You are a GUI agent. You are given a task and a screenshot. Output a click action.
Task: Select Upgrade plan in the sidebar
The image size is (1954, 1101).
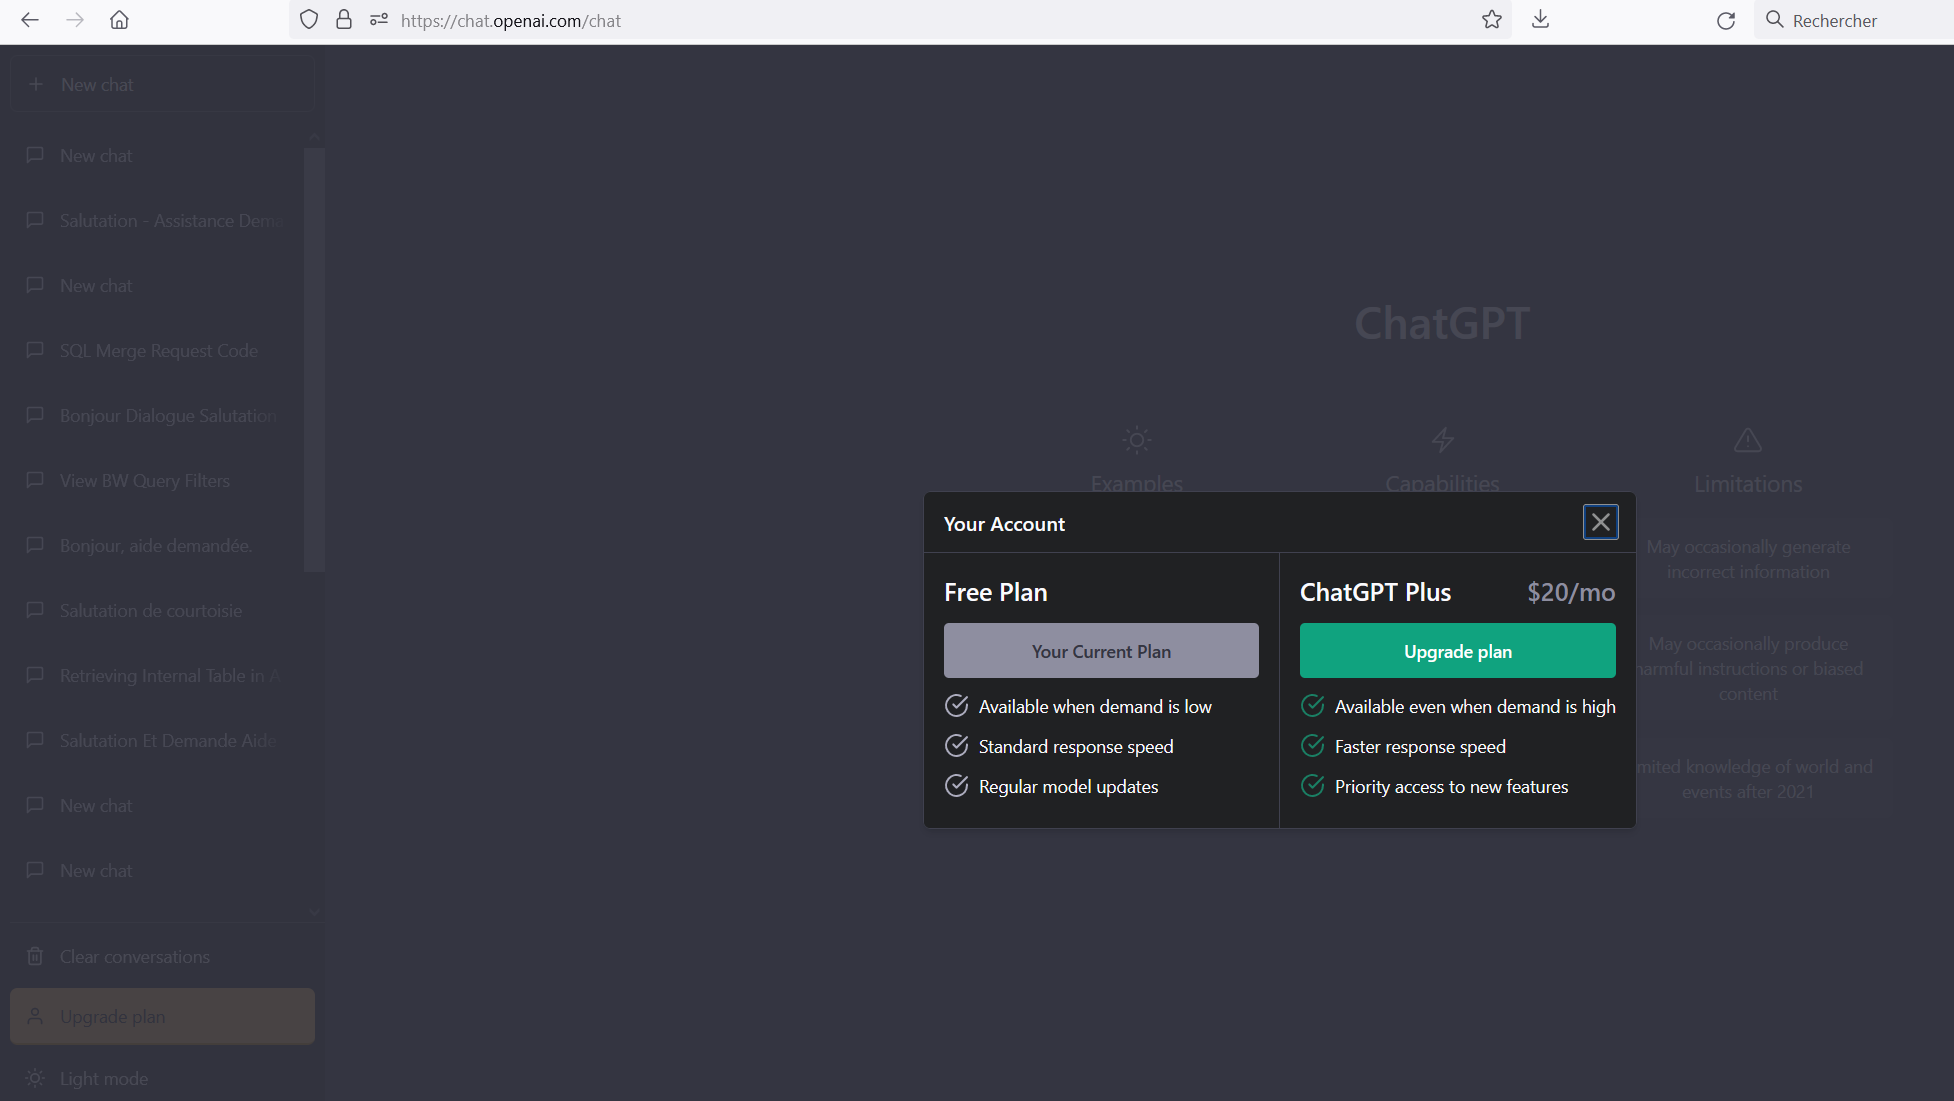click(x=163, y=1017)
